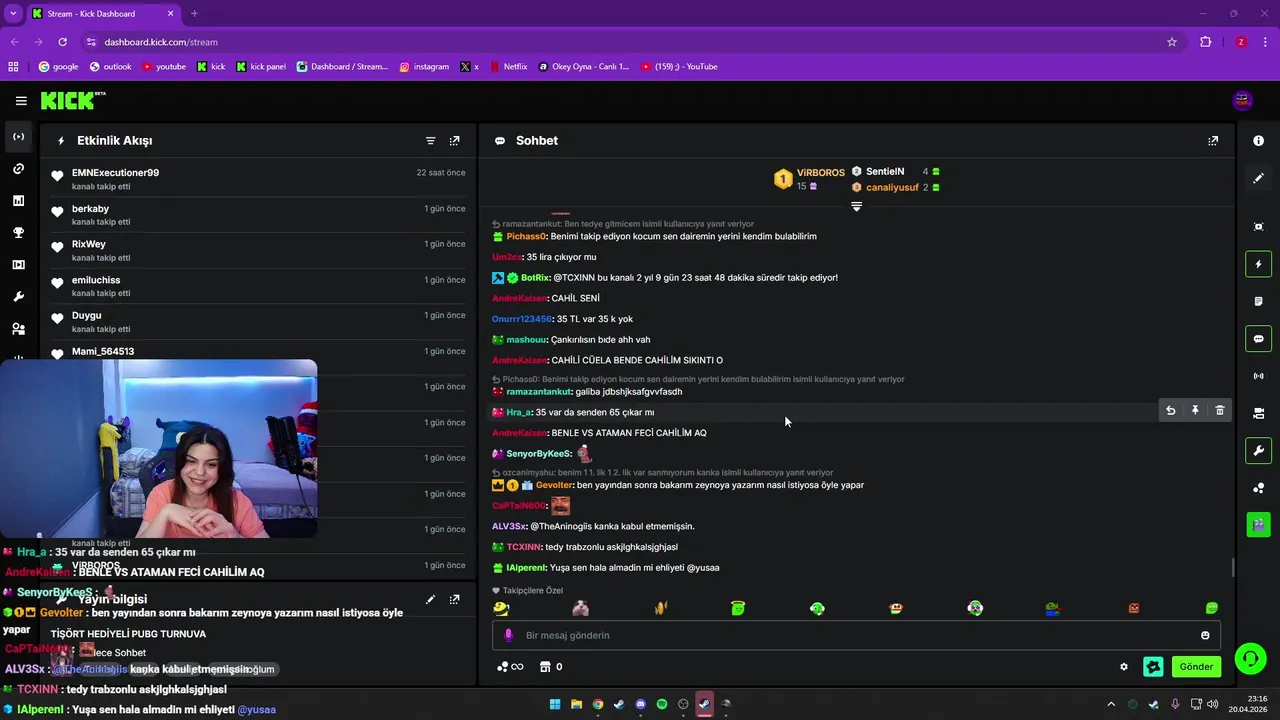The height and width of the screenshot is (720, 1280).
Task: Open the video clips icon in left sidebar
Action: tap(19, 265)
